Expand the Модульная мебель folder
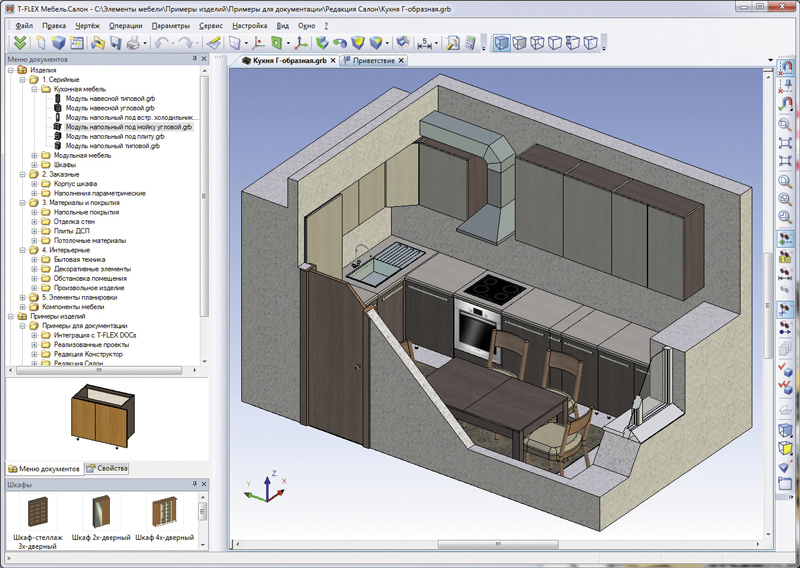 pyautogui.click(x=34, y=155)
